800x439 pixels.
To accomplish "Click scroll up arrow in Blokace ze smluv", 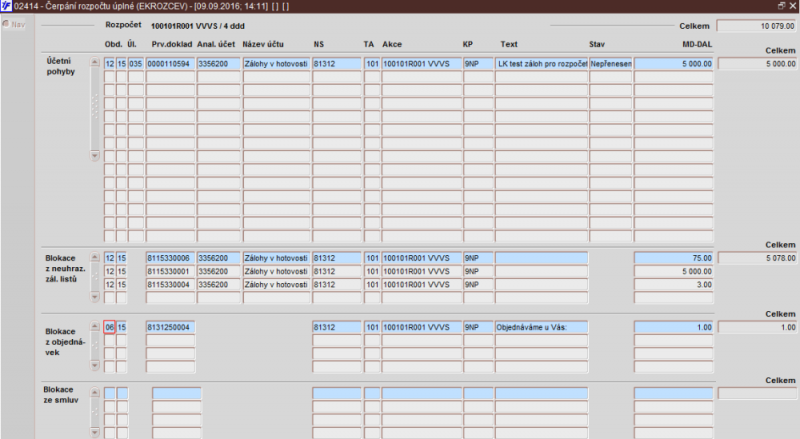I will 94,393.
